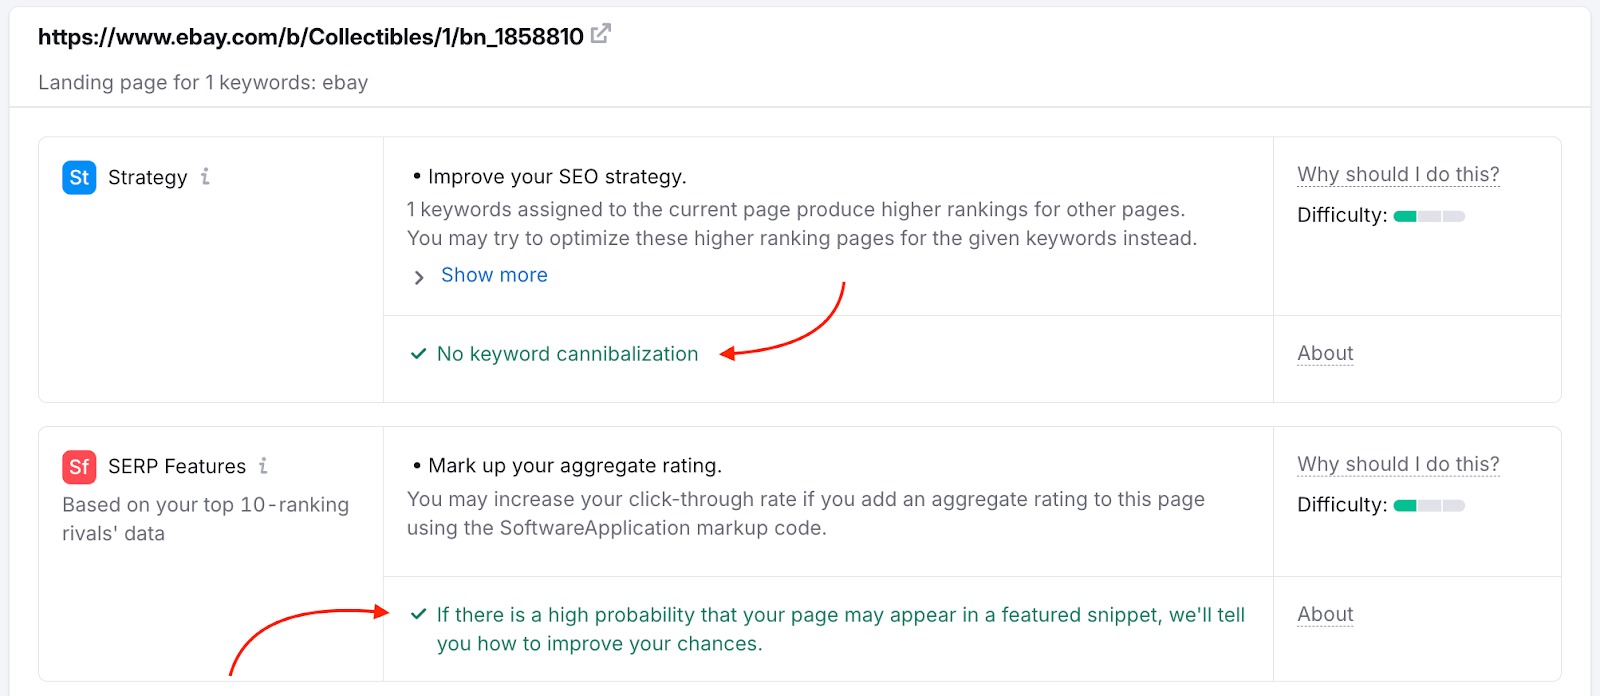Click the red Sf SERP Features badge
The image size is (1600, 696).
click(79, 467)
